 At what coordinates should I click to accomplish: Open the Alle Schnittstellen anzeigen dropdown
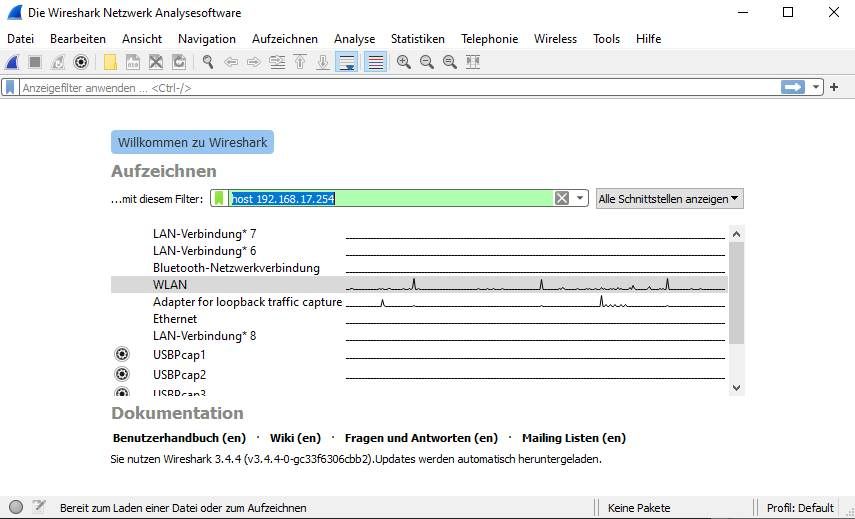(669, 199)
